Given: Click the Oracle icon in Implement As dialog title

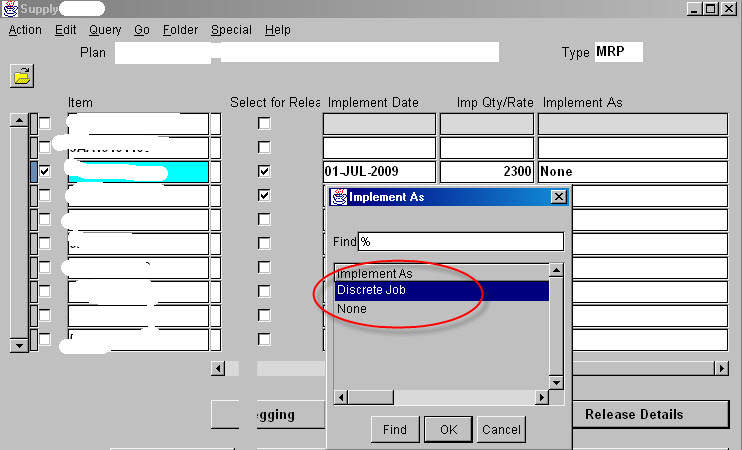Looking at the screenshot, I should (x=338, y=197).
